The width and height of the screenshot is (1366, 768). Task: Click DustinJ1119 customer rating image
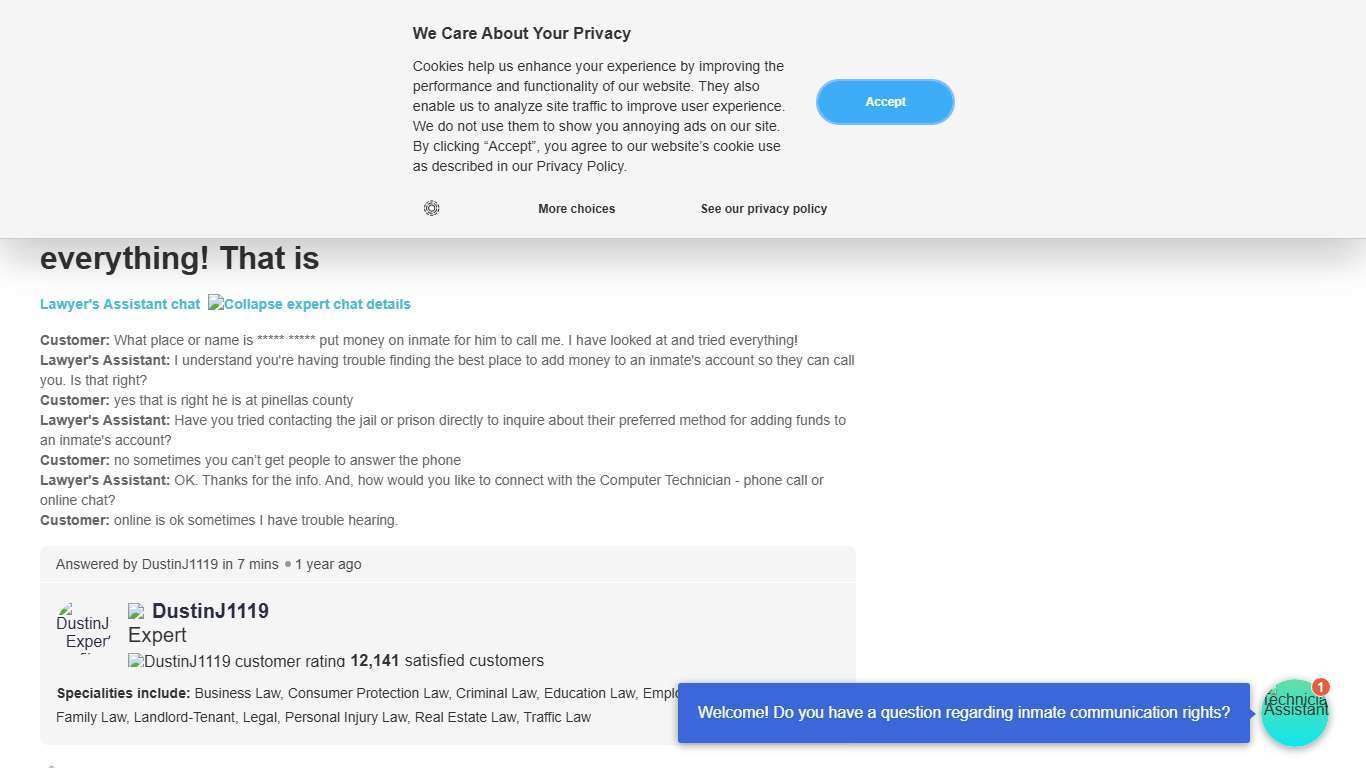point(236,661)
